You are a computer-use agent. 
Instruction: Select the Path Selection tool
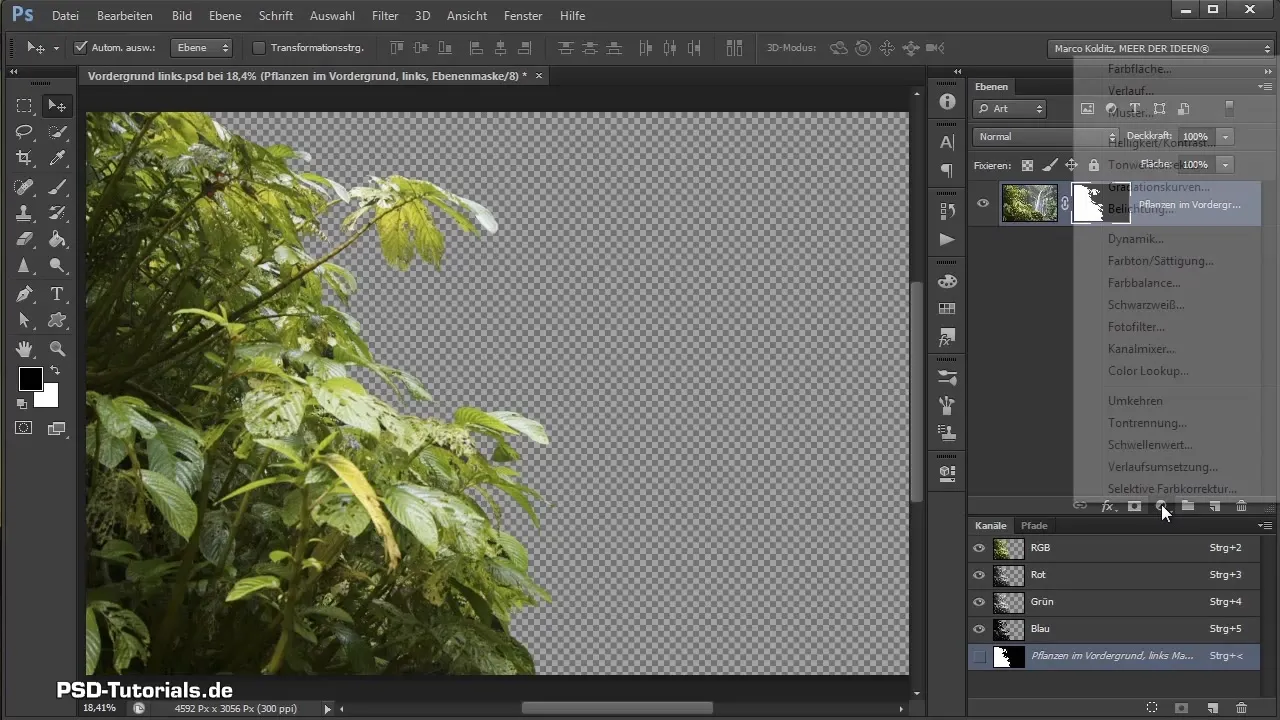pyautogui.click(x=24, y=320)
